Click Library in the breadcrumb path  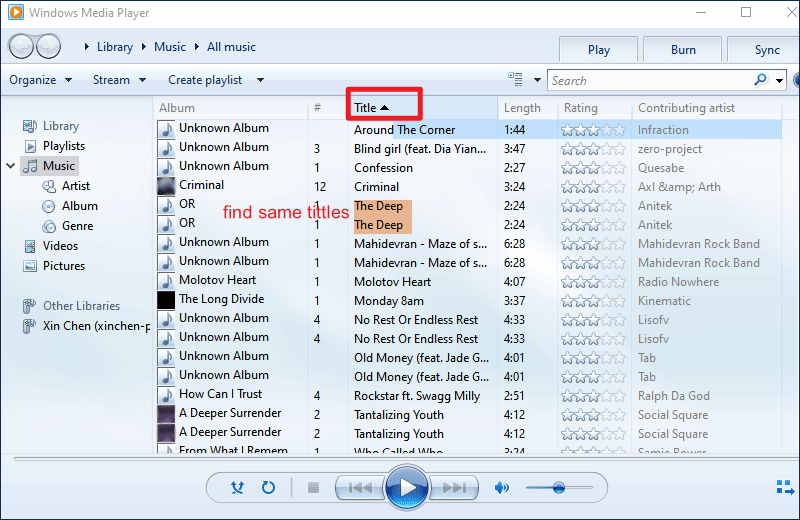pyautogui.click(x=115, y=47)
